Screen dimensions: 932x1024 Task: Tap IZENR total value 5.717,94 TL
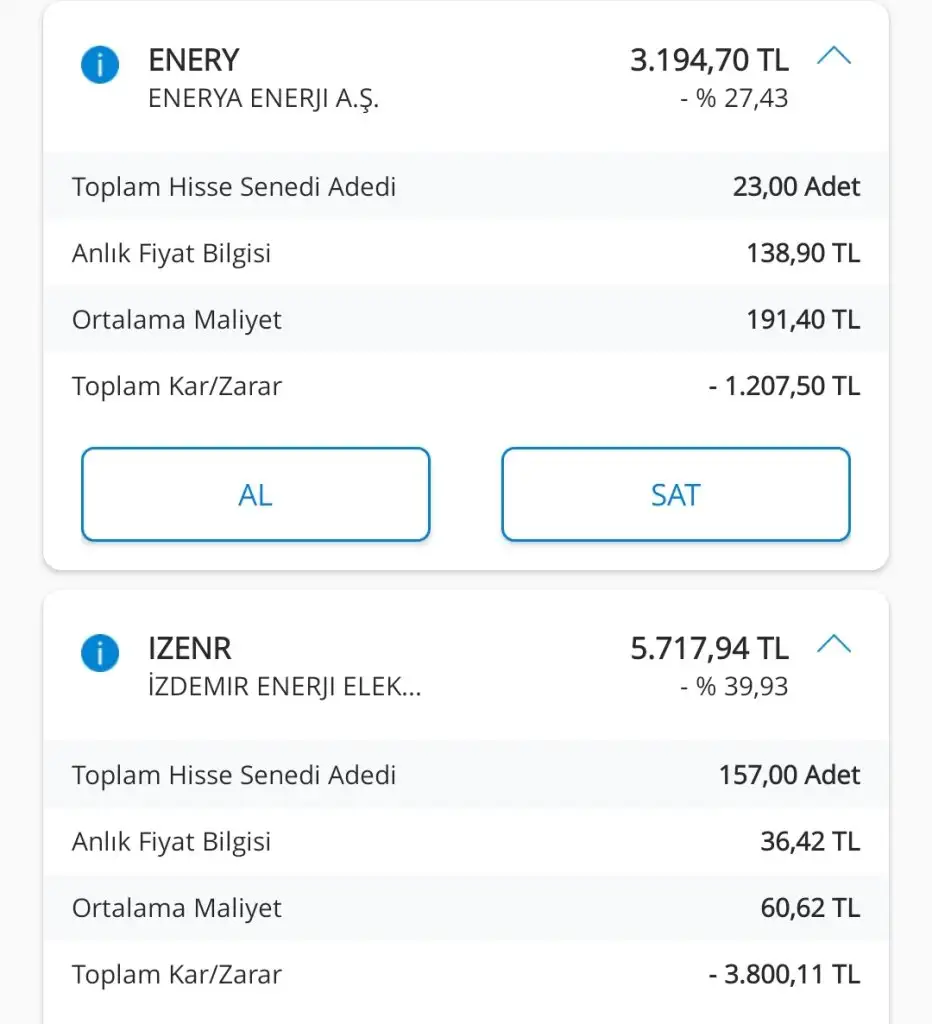(709, 648)
